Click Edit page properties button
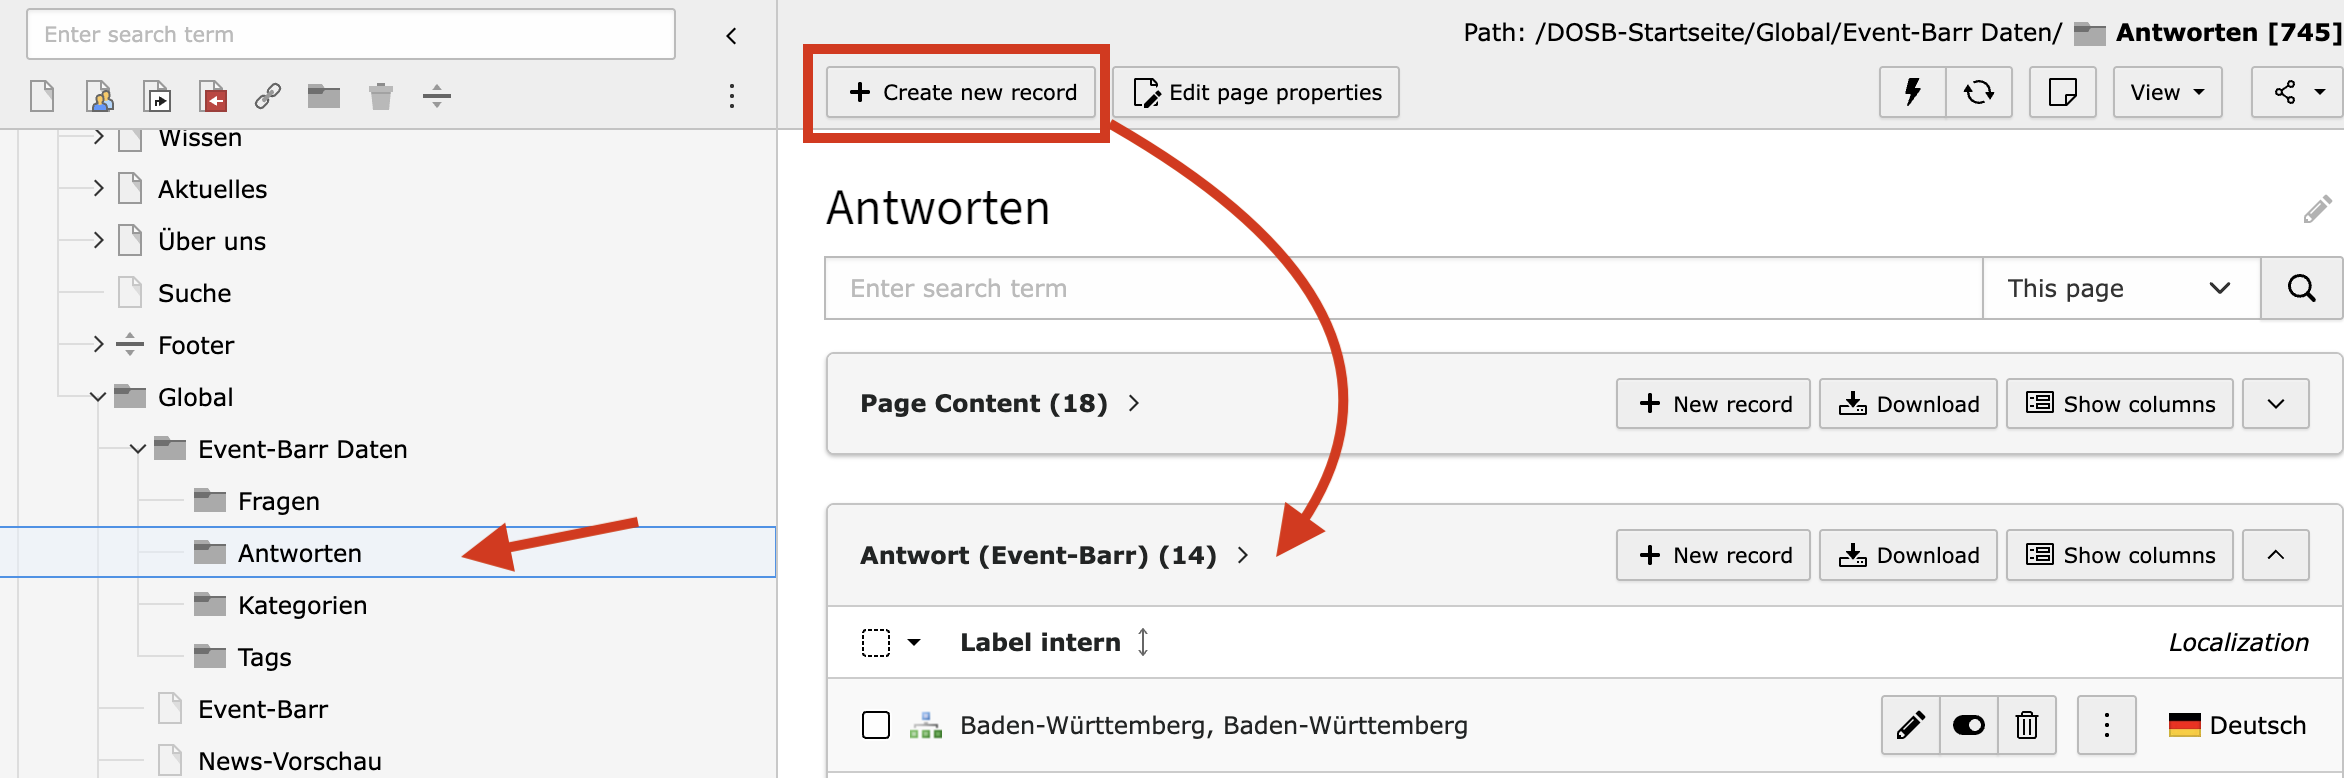 1256,92
